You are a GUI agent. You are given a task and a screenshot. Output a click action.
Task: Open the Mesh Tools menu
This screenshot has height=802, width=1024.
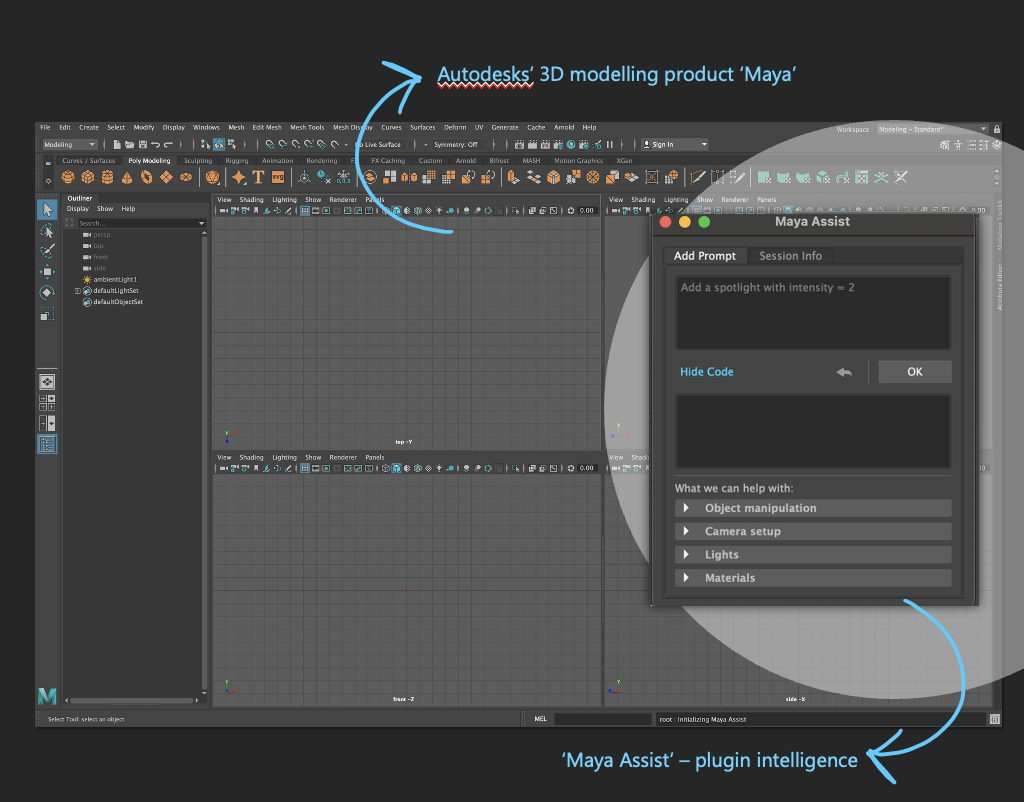pos(307,127)
